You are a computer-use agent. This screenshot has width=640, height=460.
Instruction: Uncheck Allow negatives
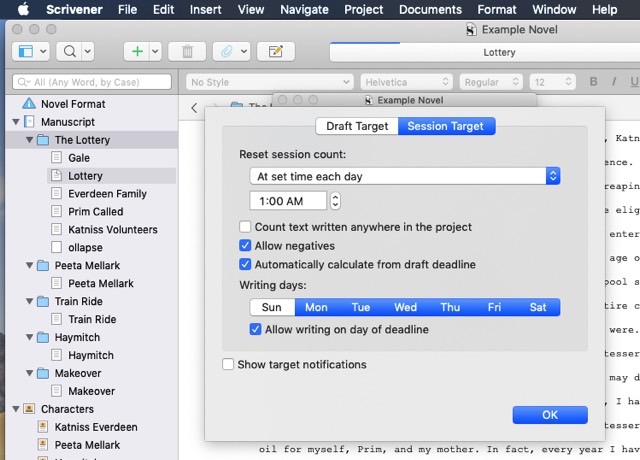pos(245,245)
